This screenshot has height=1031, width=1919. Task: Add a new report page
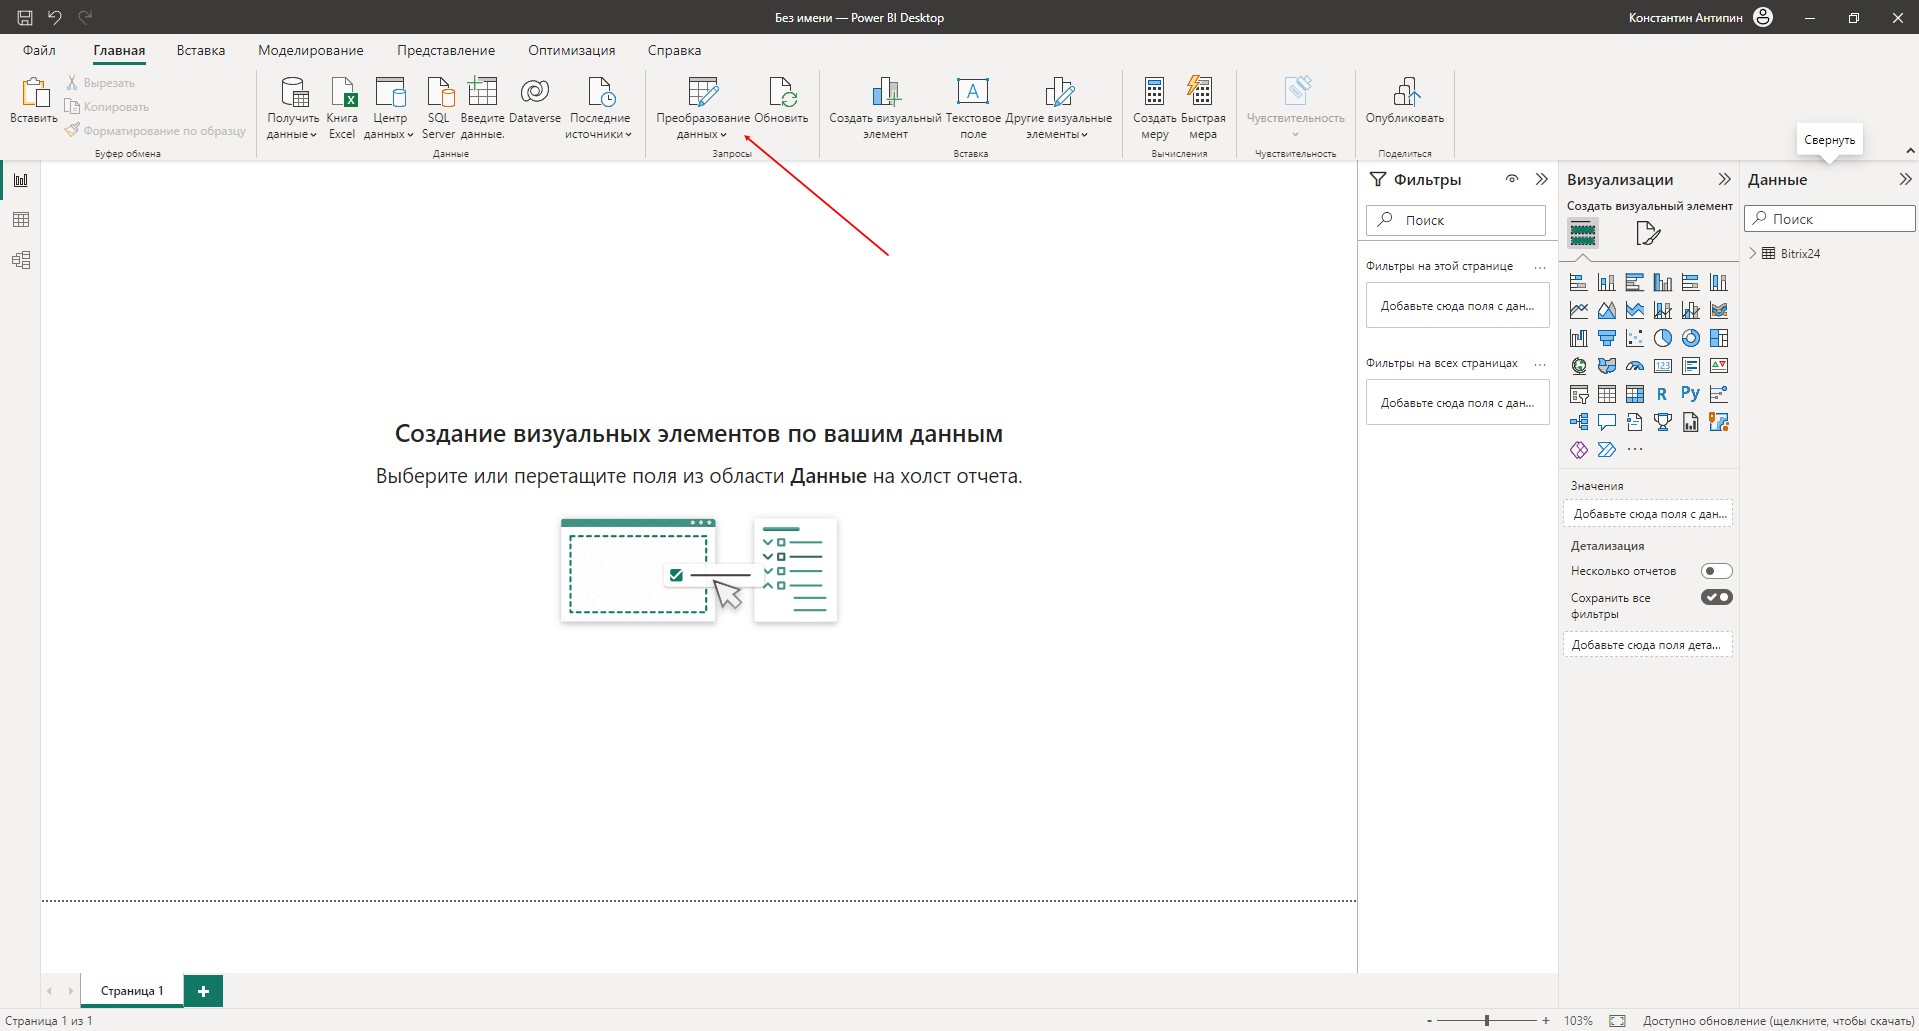click(204, 991)
